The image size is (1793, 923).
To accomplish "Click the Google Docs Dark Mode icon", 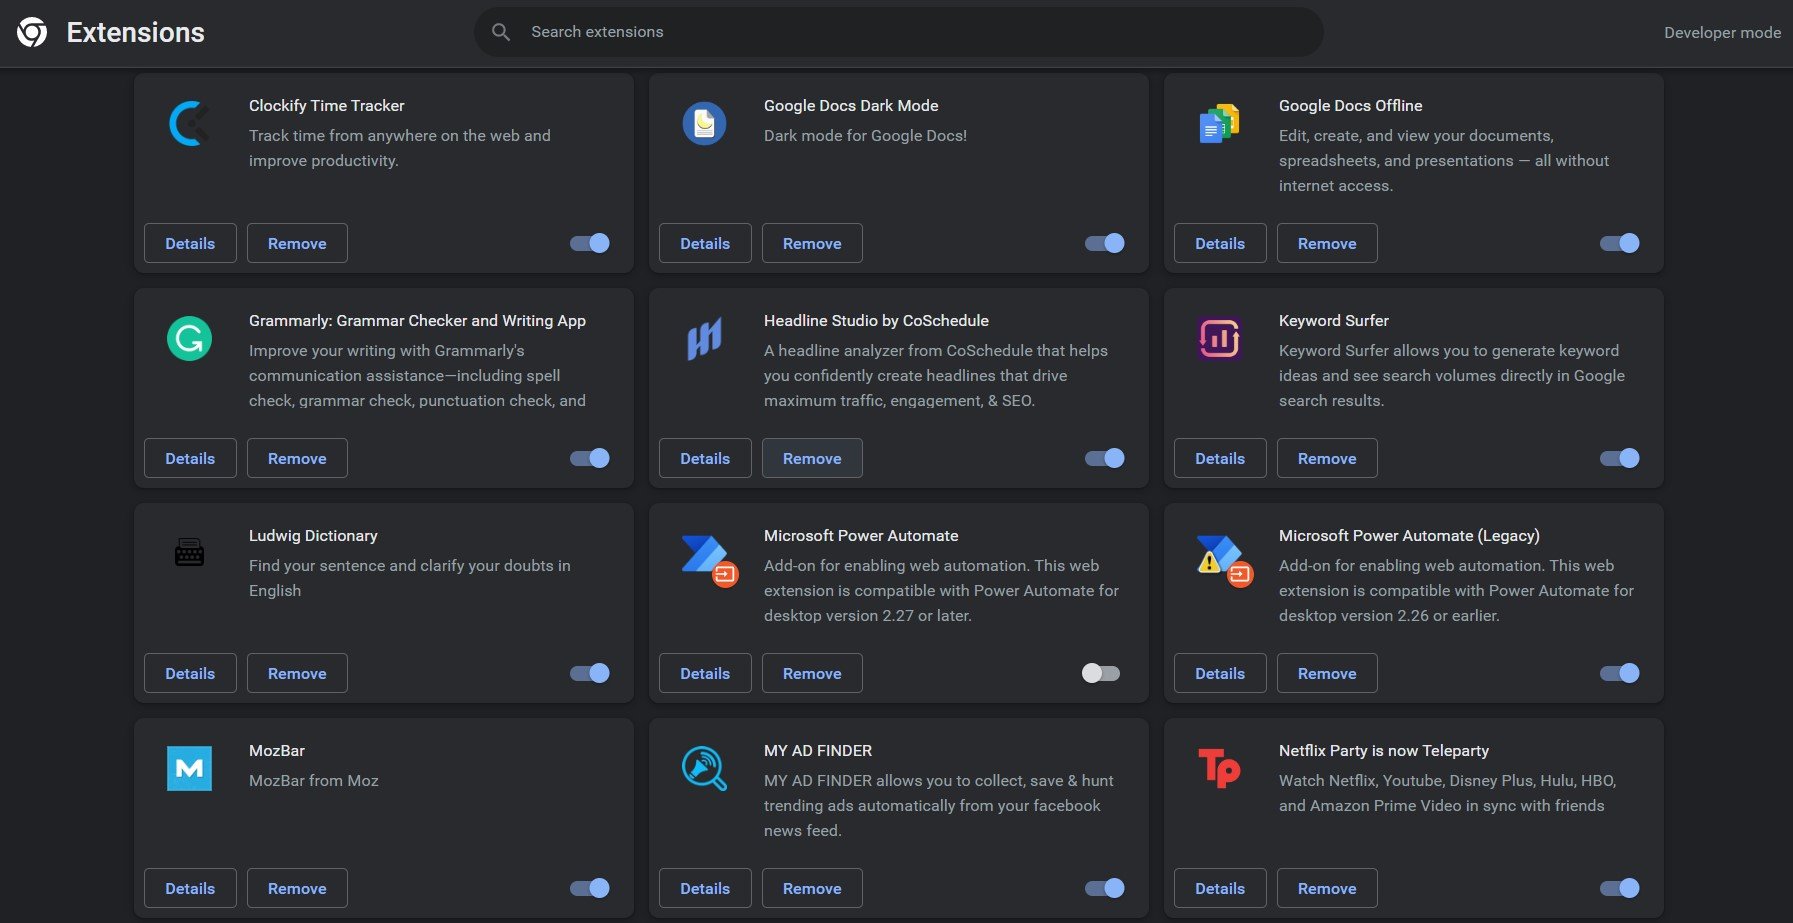I will [704, 124].
